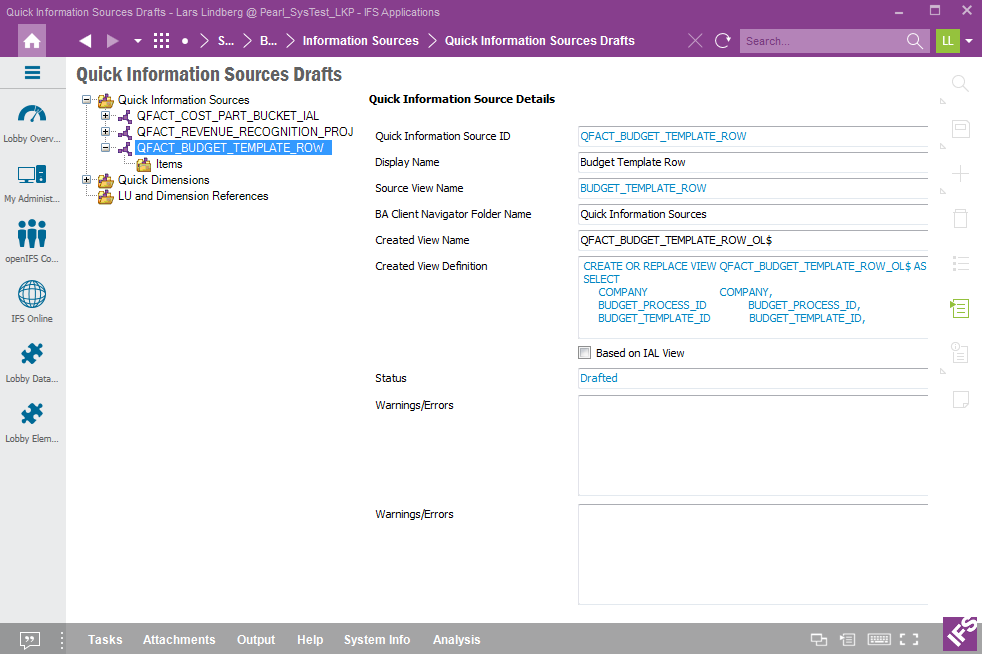Click the Home icon in the navigation bar
Viewport: 982px width, 654px height.
point(33,41)
